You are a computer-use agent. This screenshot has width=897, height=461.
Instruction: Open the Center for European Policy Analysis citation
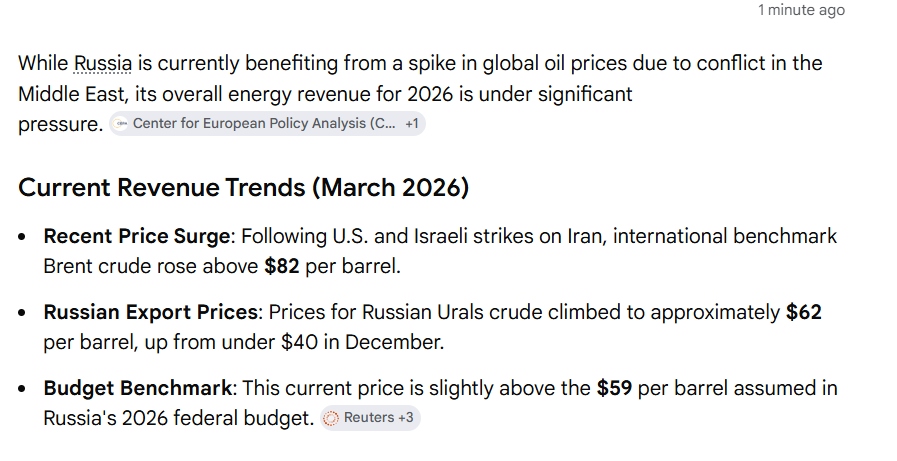[264, 124]
